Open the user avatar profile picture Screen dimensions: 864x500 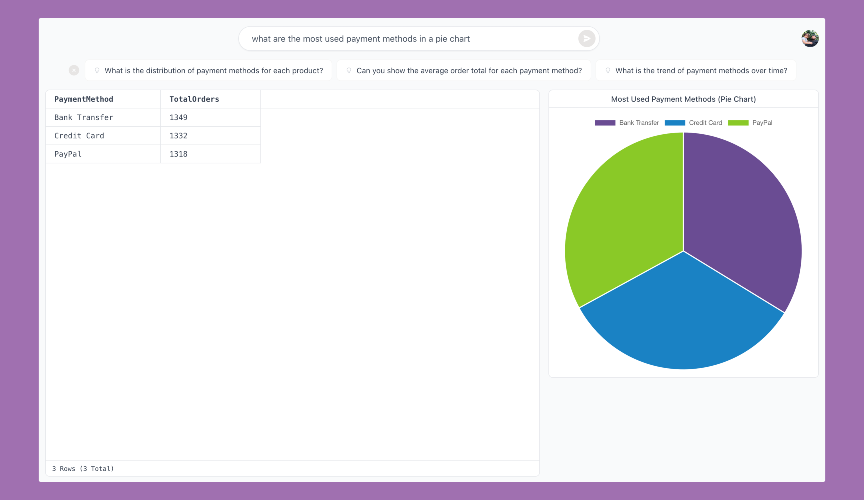point(809,39)
